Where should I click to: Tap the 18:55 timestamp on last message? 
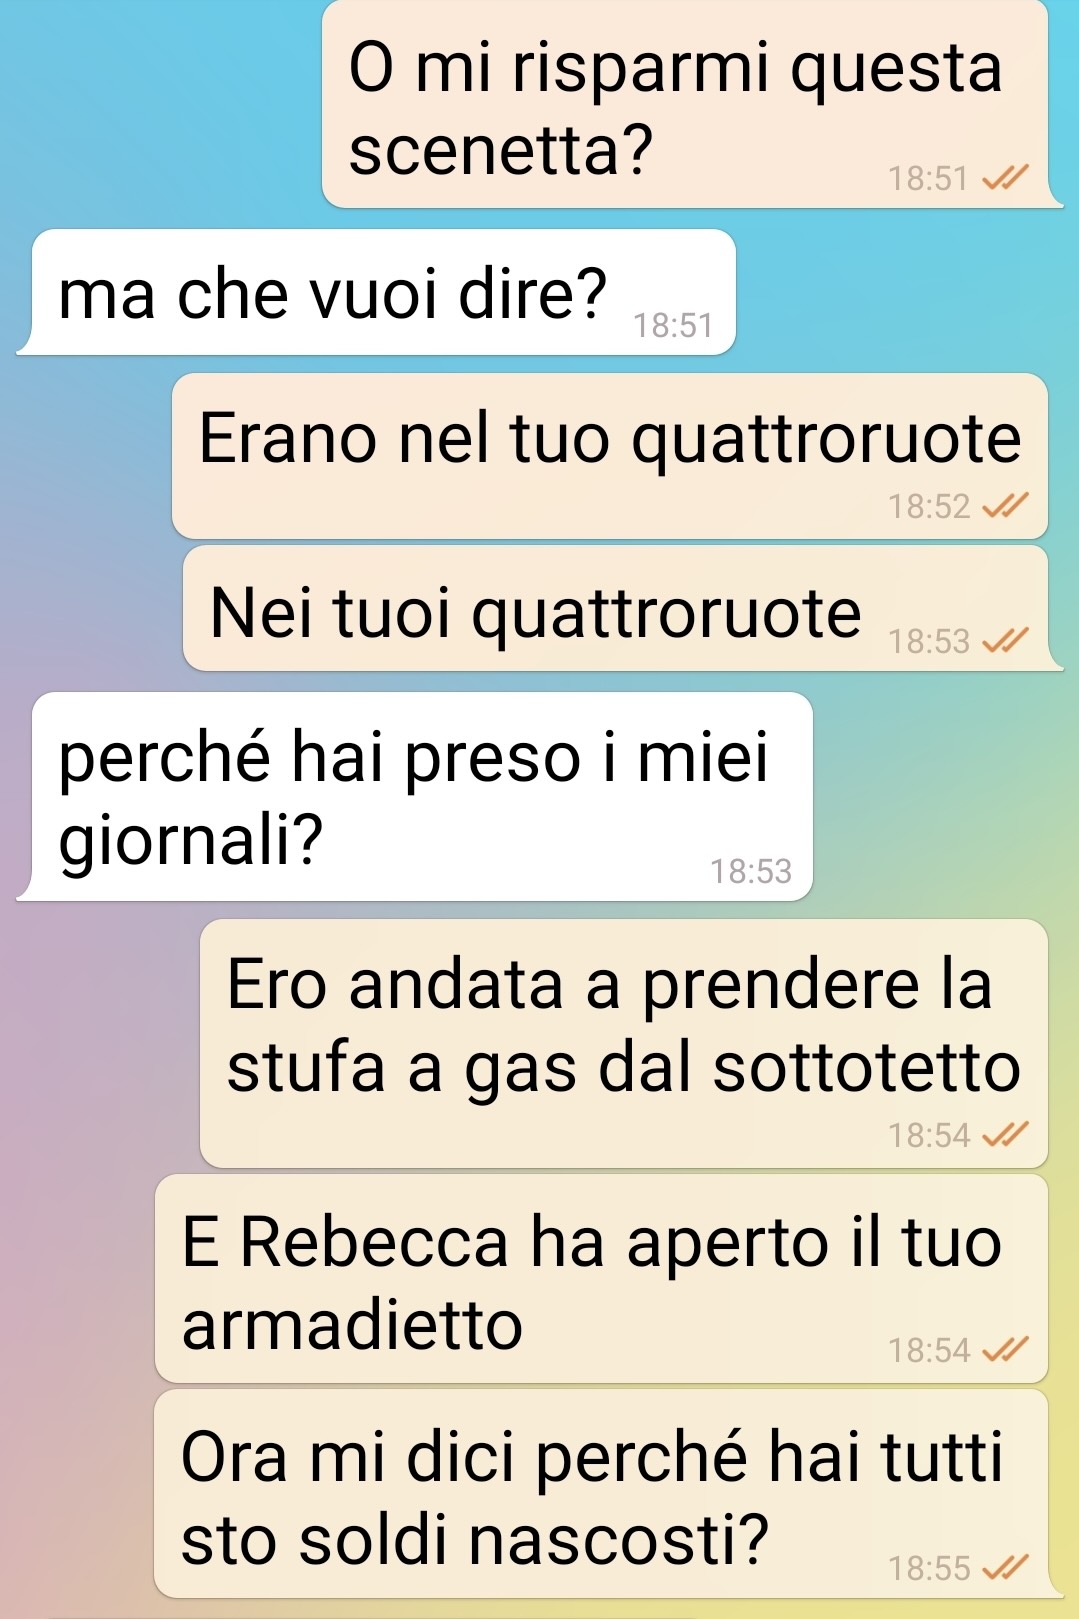pos(929,1568)
